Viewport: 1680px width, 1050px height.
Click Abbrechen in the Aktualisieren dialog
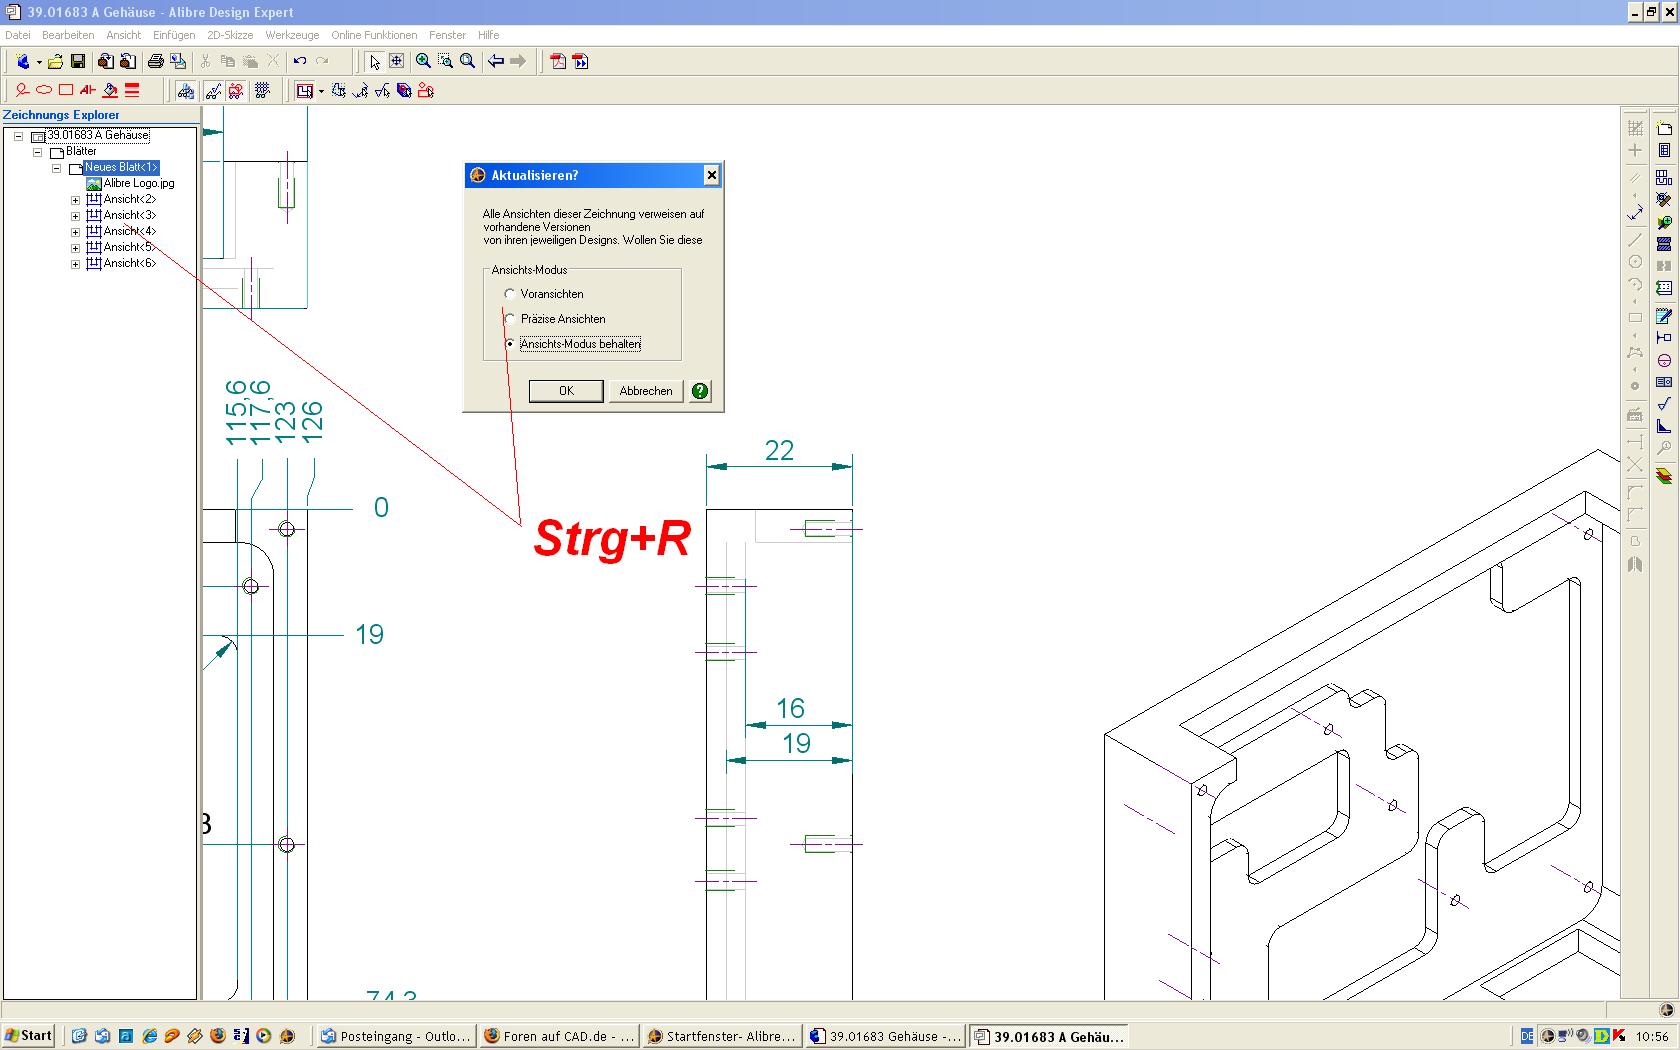(646, 391)
